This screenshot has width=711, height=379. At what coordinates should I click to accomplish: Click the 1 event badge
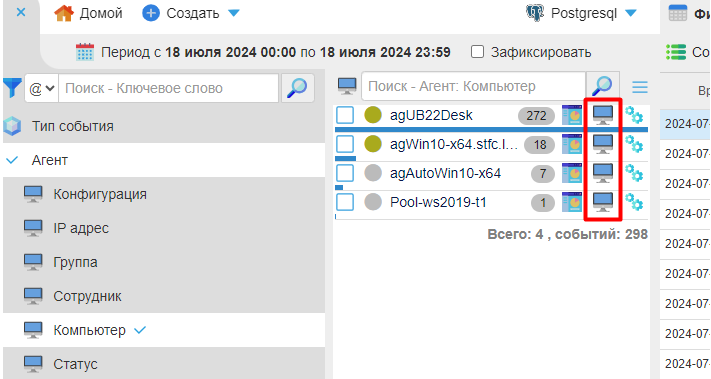pos(543,203)
